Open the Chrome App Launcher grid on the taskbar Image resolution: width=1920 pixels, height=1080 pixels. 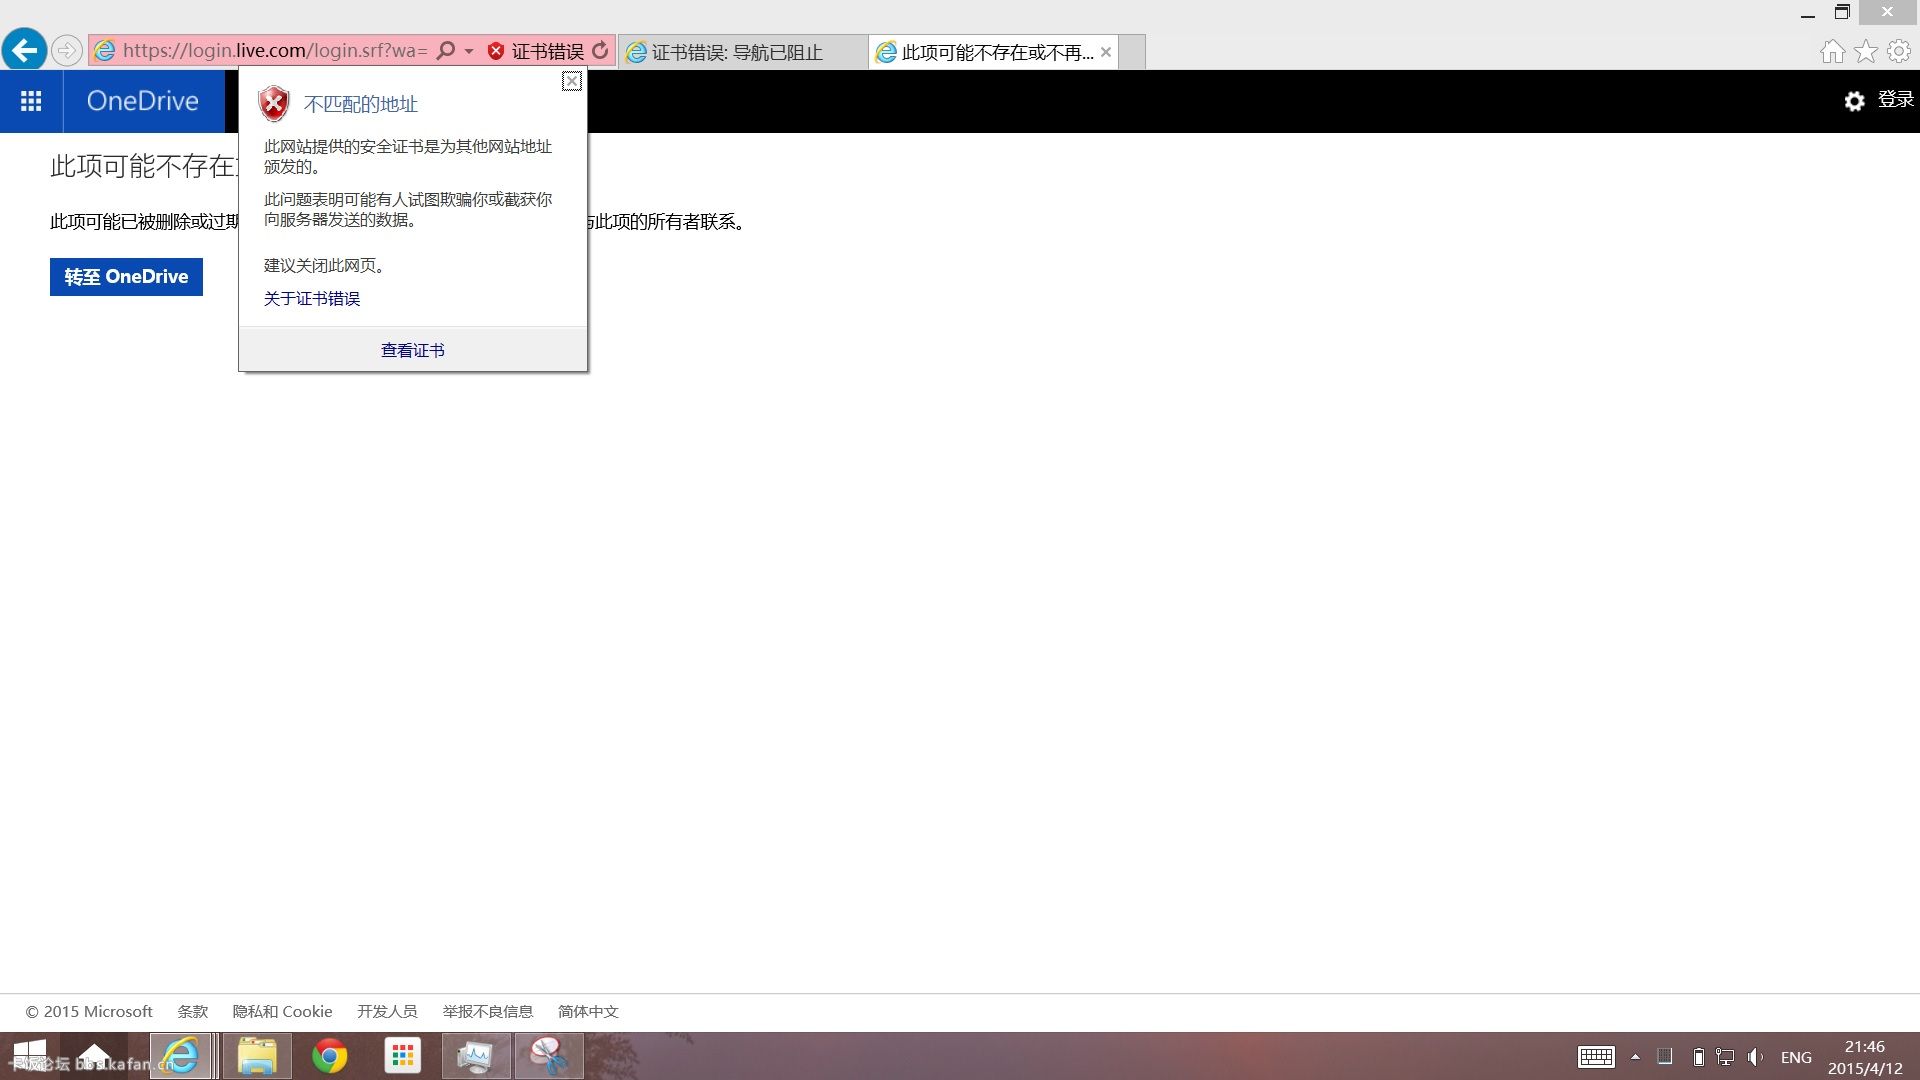pos(403,1056)
